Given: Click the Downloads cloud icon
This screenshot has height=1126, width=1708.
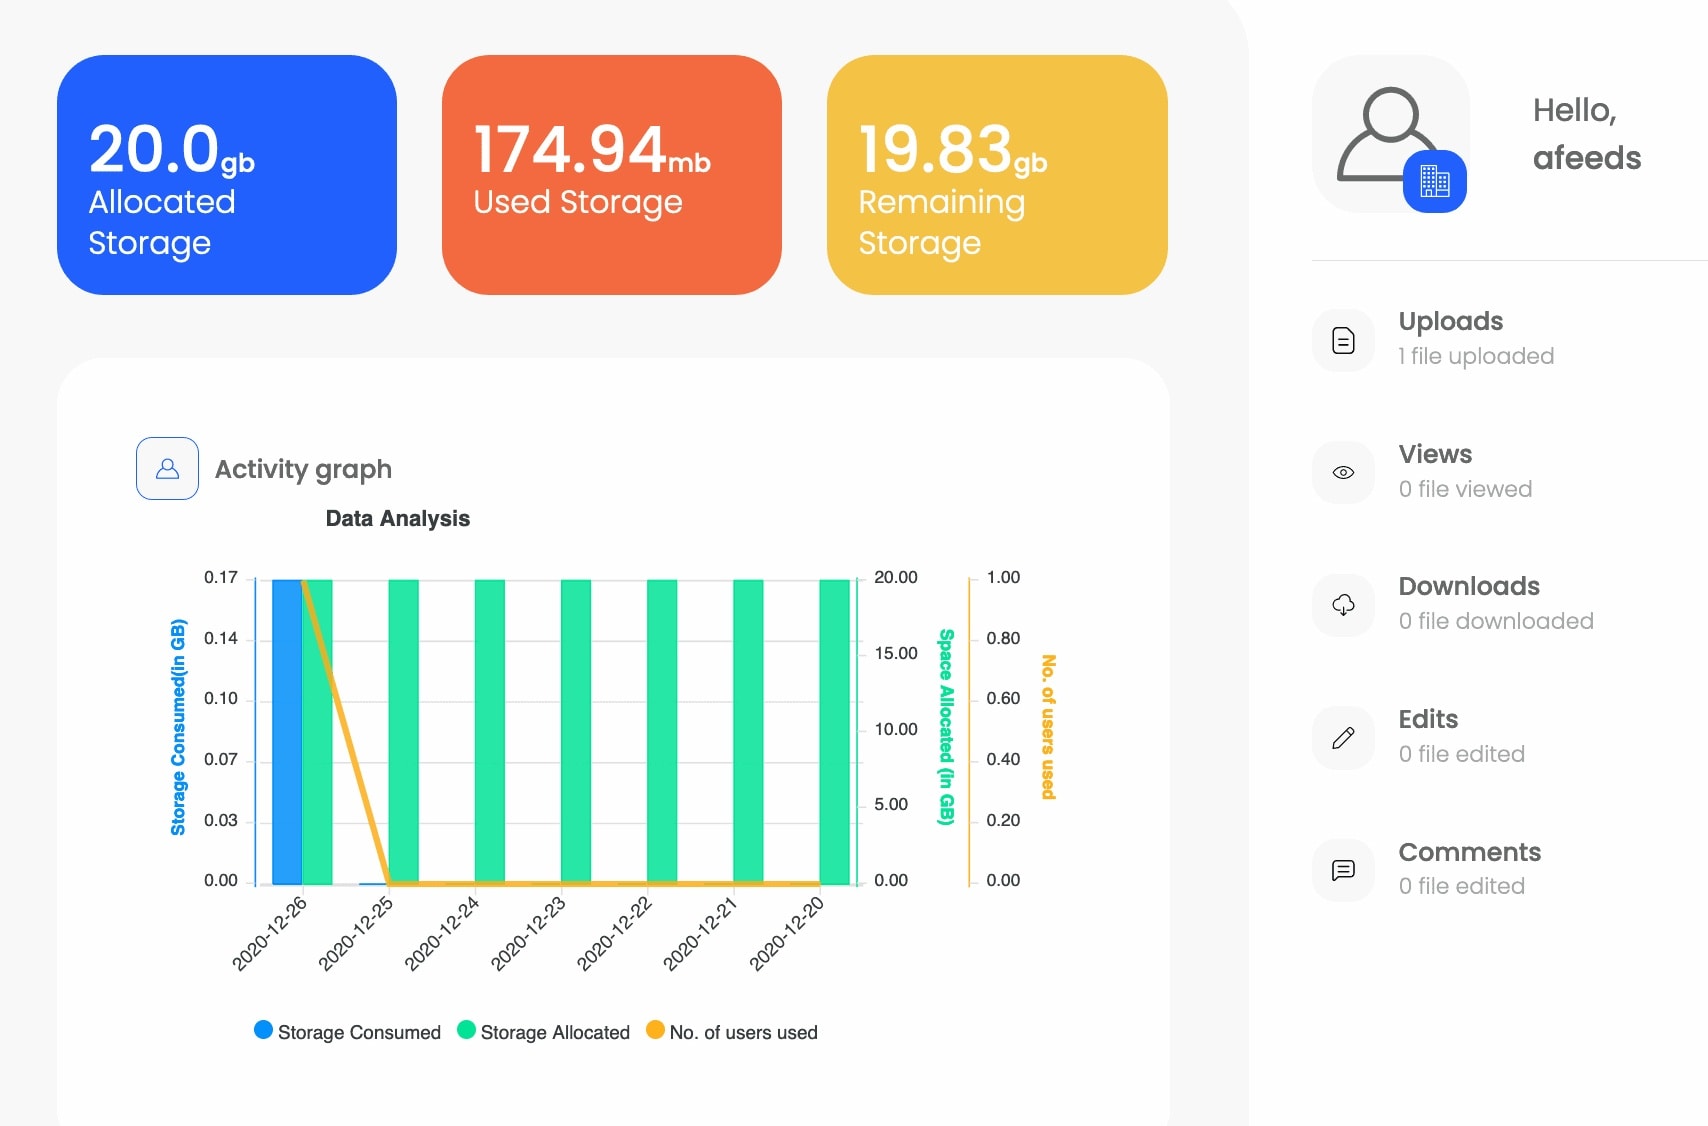Looking at the screenshot, I should tap(1343, 605).
